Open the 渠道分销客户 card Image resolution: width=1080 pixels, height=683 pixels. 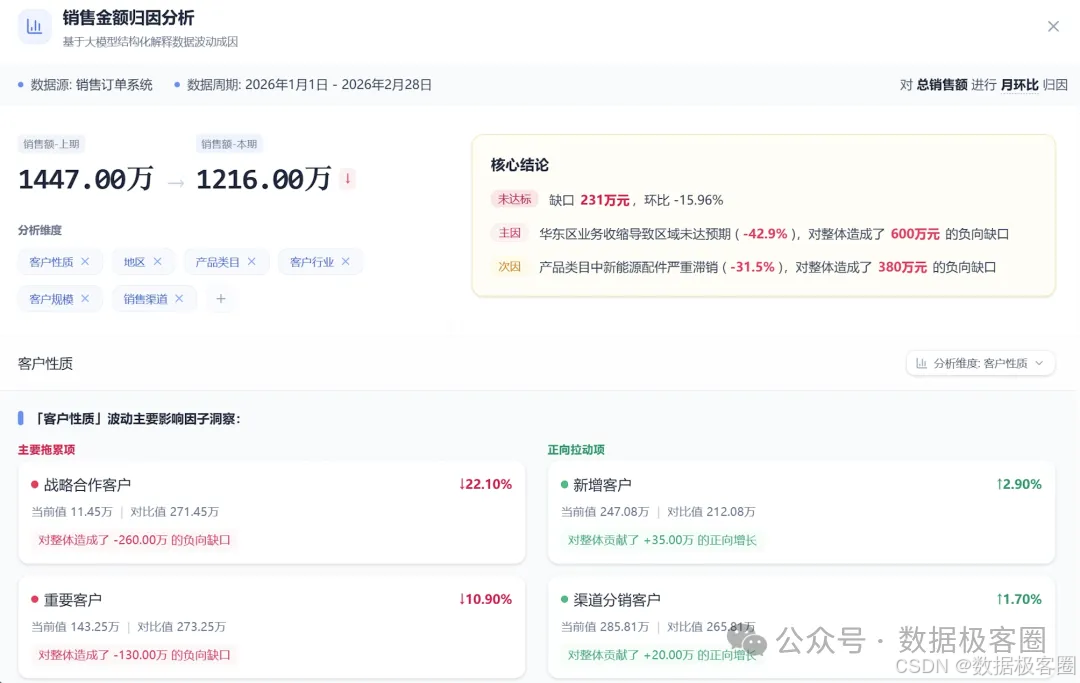tap(801, 627)
